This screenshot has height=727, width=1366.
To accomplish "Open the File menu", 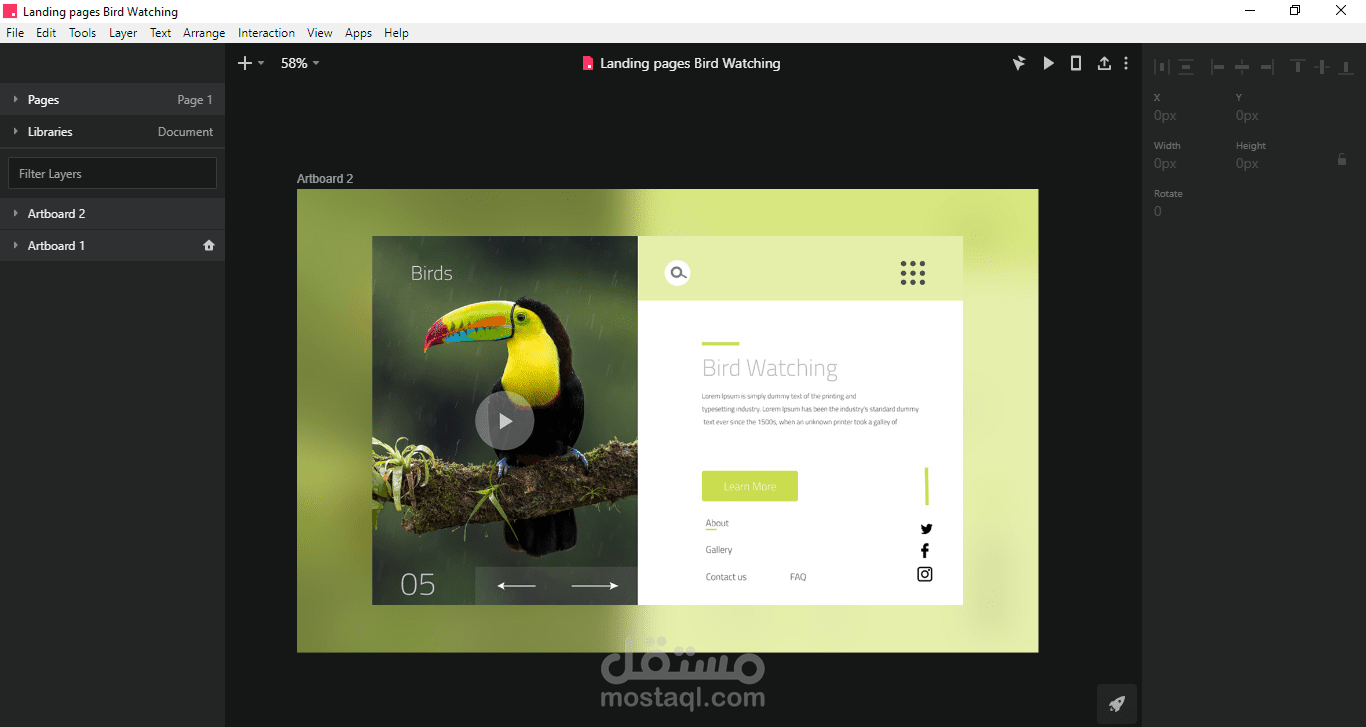I will coord(15,33).
